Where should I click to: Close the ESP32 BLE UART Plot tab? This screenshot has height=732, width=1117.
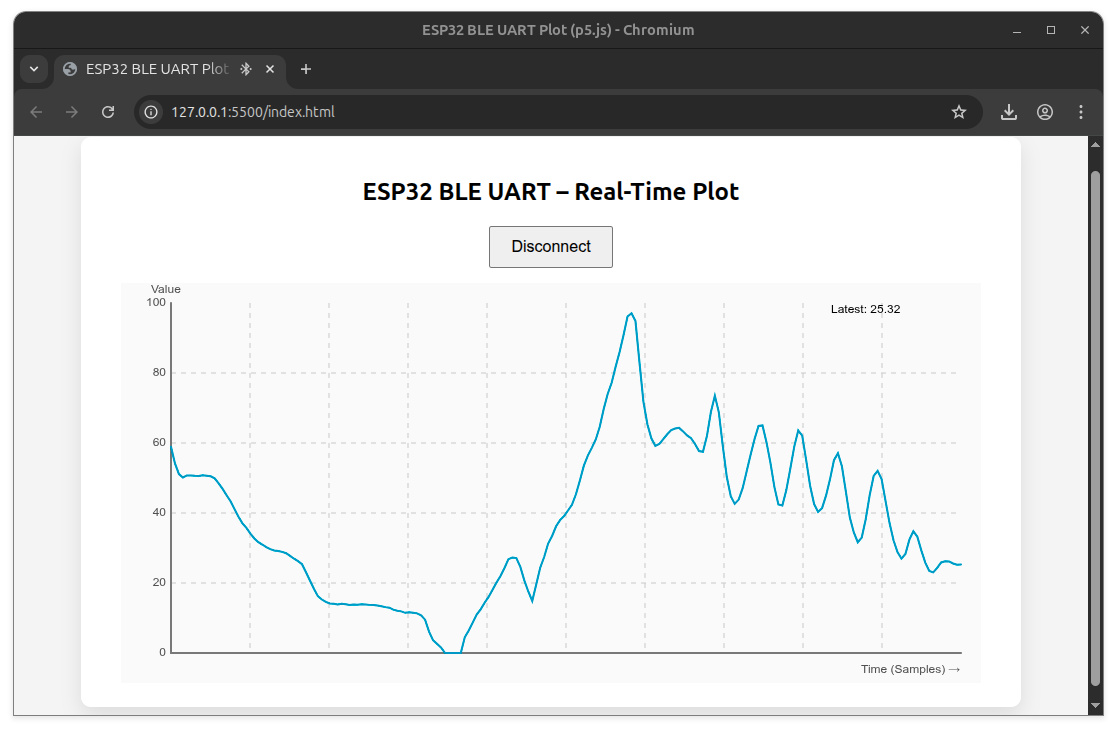click(x=270, y=69)
